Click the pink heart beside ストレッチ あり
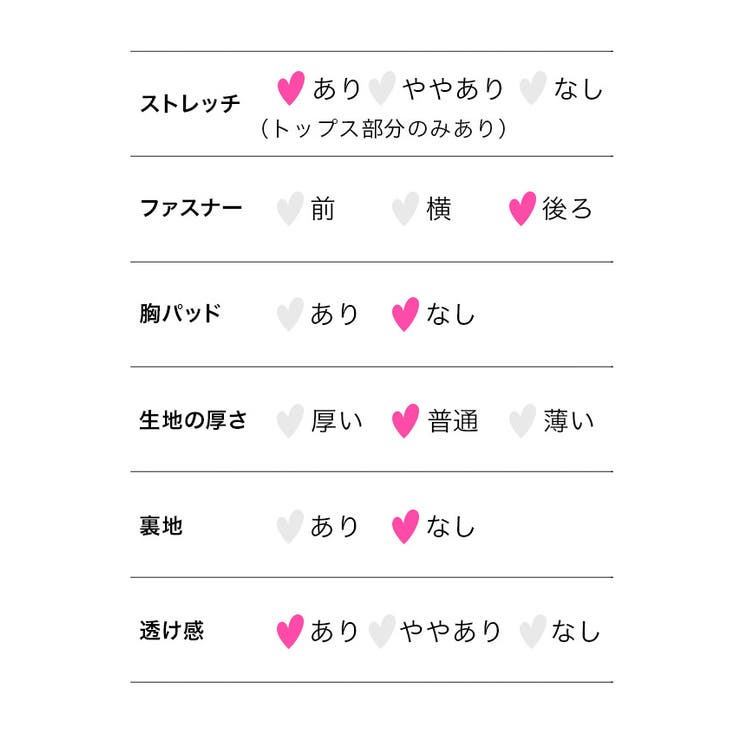The image size is (740, 740). click(291, 88)
